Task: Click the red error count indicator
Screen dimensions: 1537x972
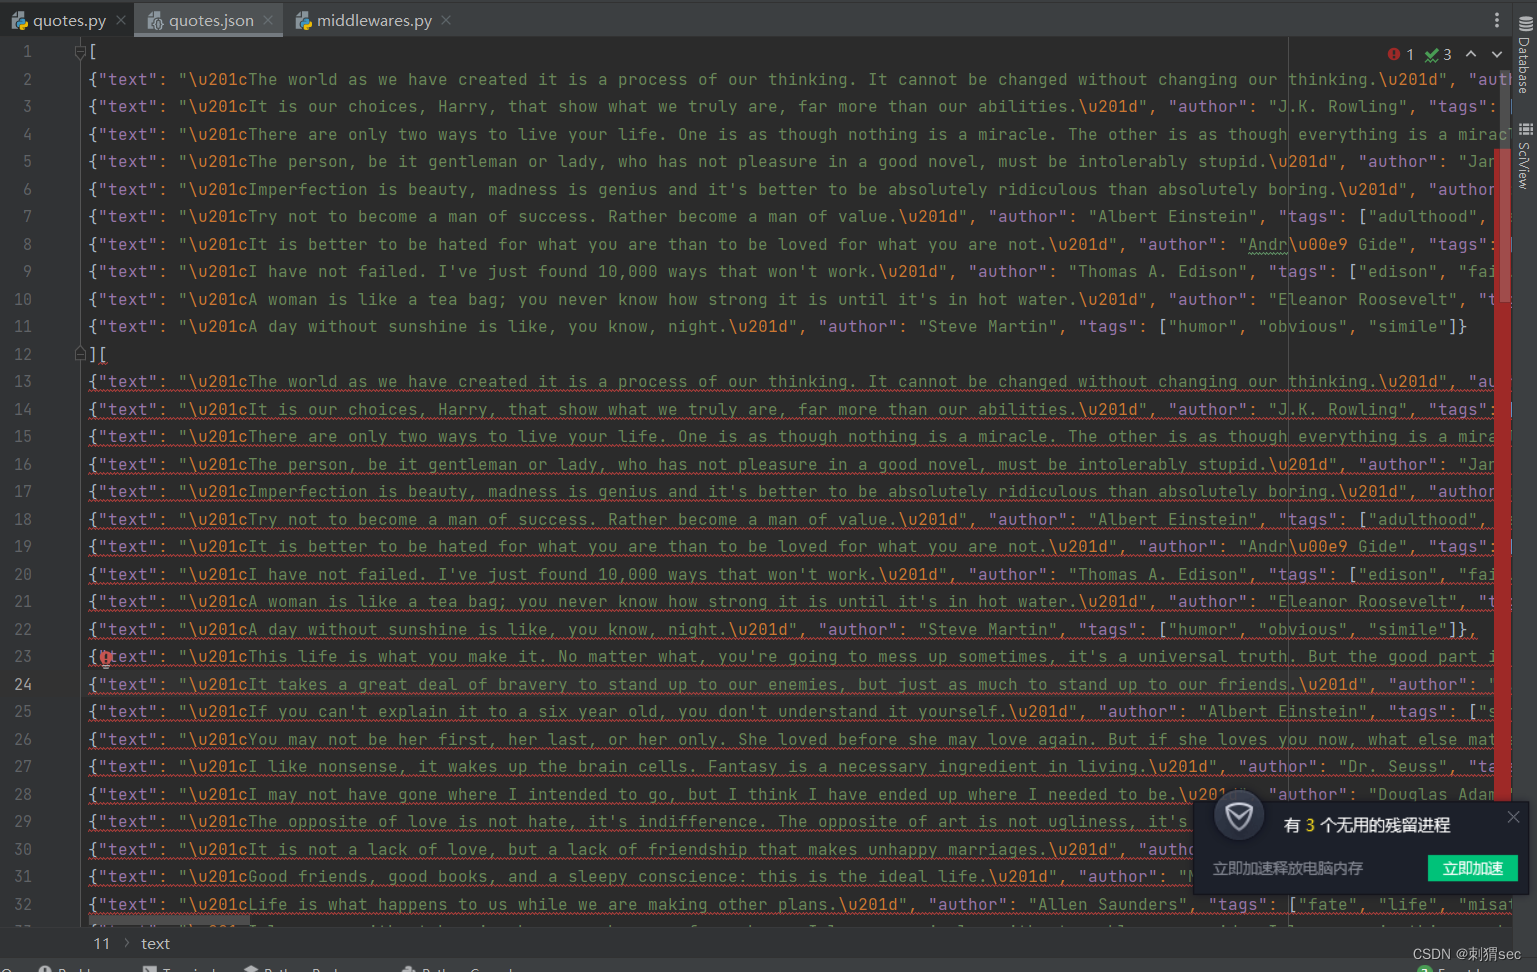Action: click(x=1401, y=54)
